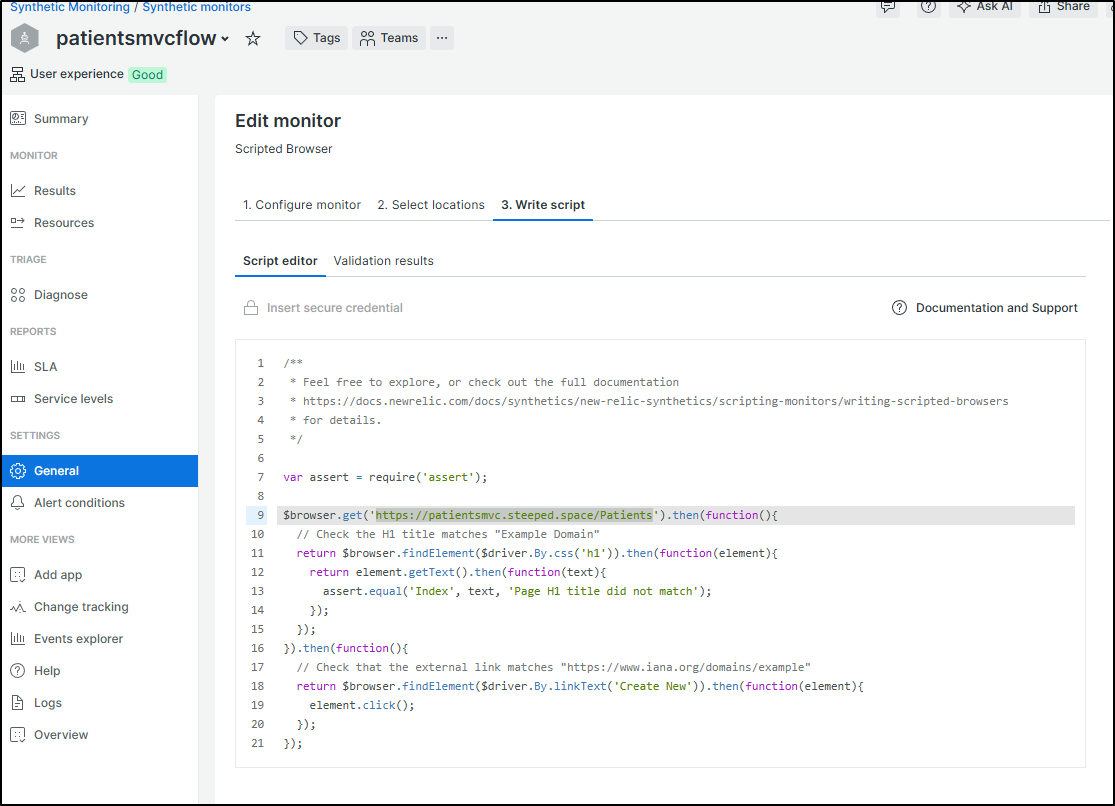
Task: Click the tag icon in Tags button
Action: click(301, 38)
